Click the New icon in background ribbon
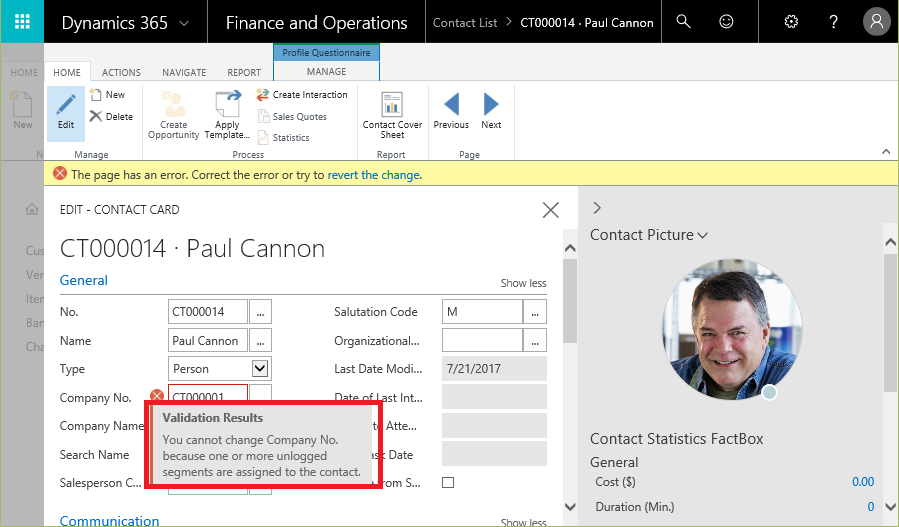The image size is (899, 527). coord(22,111)
